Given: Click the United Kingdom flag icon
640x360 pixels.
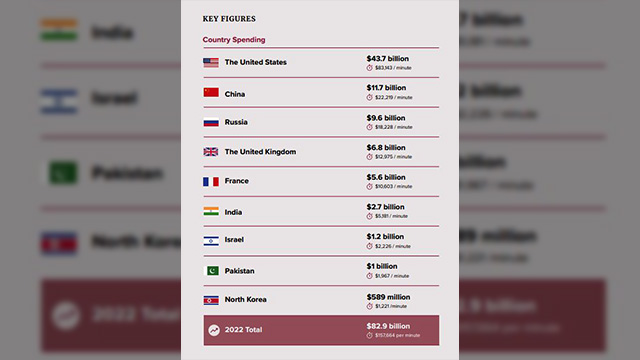Looking at the screenshot, I should click(211, 152).
